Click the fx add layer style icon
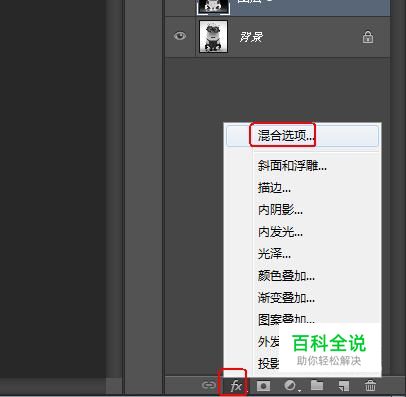The width and height of the screenshot is (406, 397). (236, 386)
